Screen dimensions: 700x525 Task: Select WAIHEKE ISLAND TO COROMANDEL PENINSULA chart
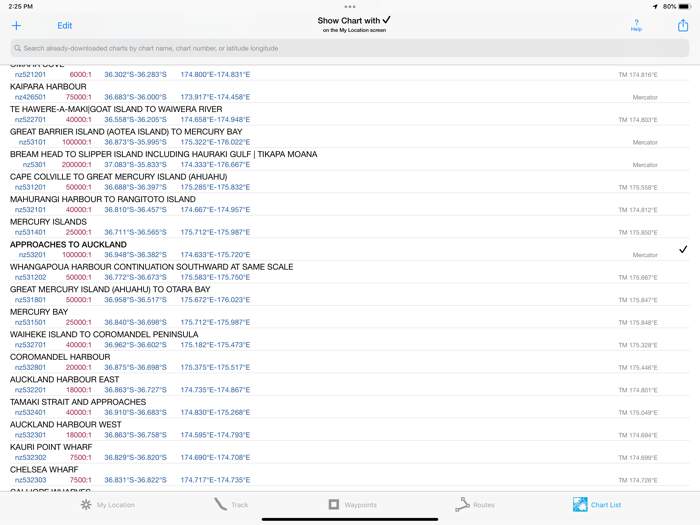(350, 340)
